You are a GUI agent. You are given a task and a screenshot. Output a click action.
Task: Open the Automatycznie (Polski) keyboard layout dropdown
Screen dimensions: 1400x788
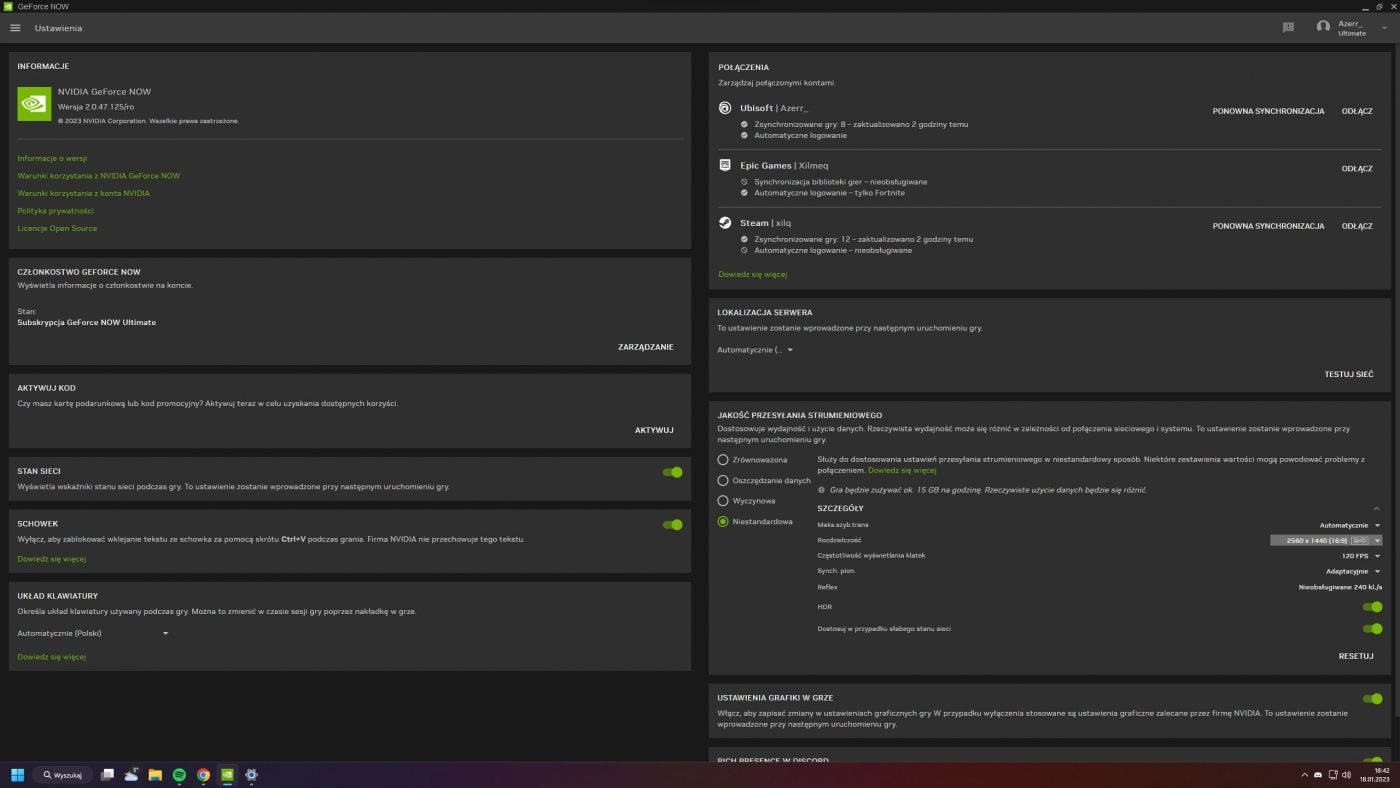pos(93,633)
